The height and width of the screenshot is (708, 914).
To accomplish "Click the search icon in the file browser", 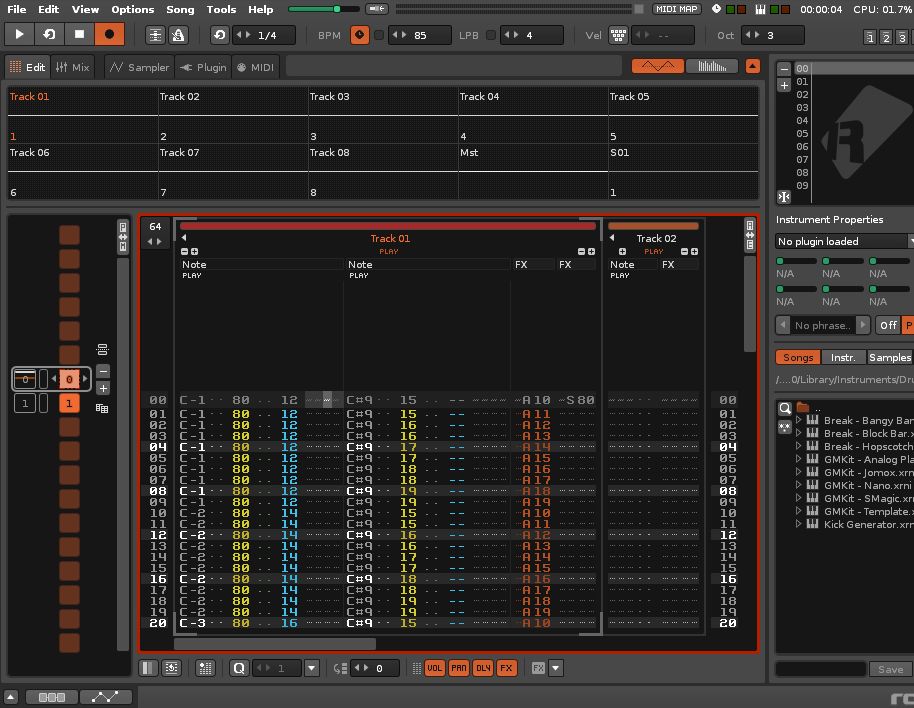I will pyautogui.click(x=785, y=408).
